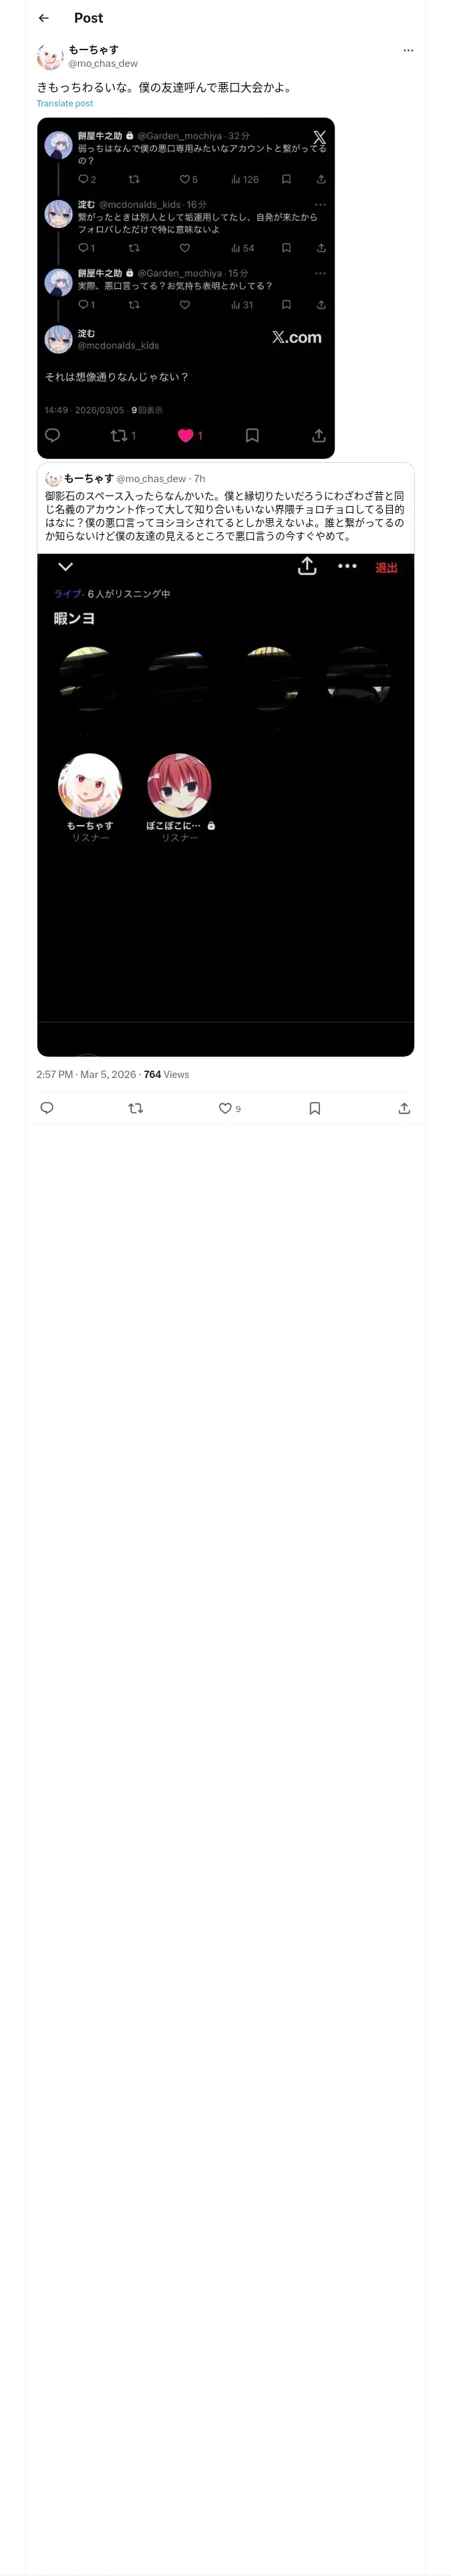Share the post via the bottom share icon
The image size is (451, 2576).
pyautogui.click(x=404, y=1108)
